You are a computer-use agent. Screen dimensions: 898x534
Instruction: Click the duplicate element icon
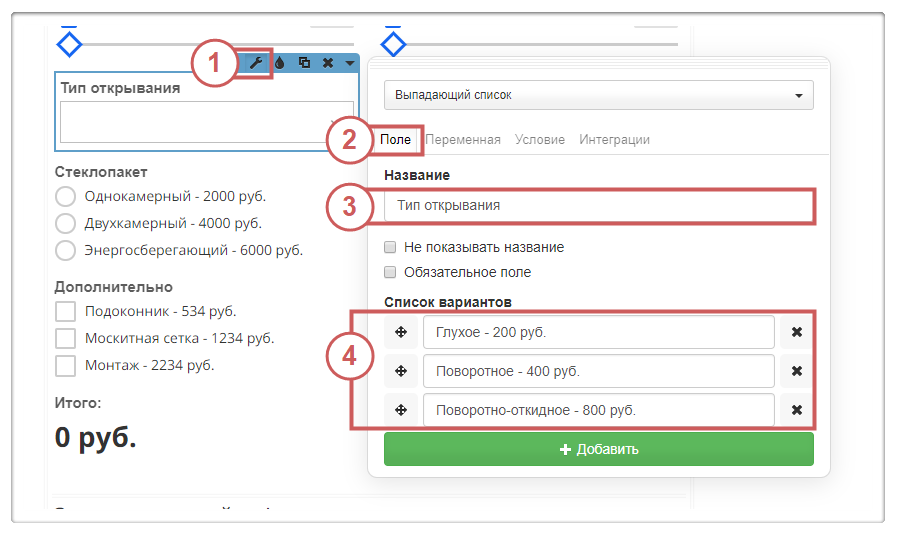point(304,63)
